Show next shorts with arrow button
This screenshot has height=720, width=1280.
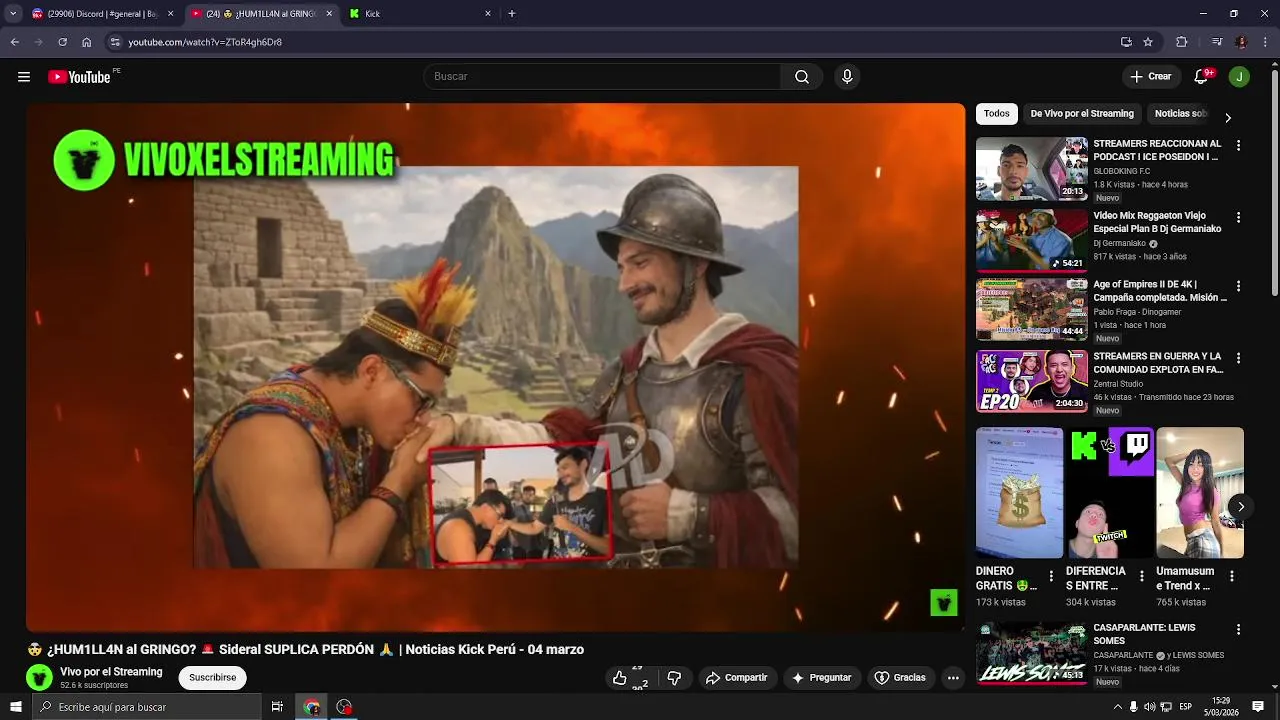1240,507
